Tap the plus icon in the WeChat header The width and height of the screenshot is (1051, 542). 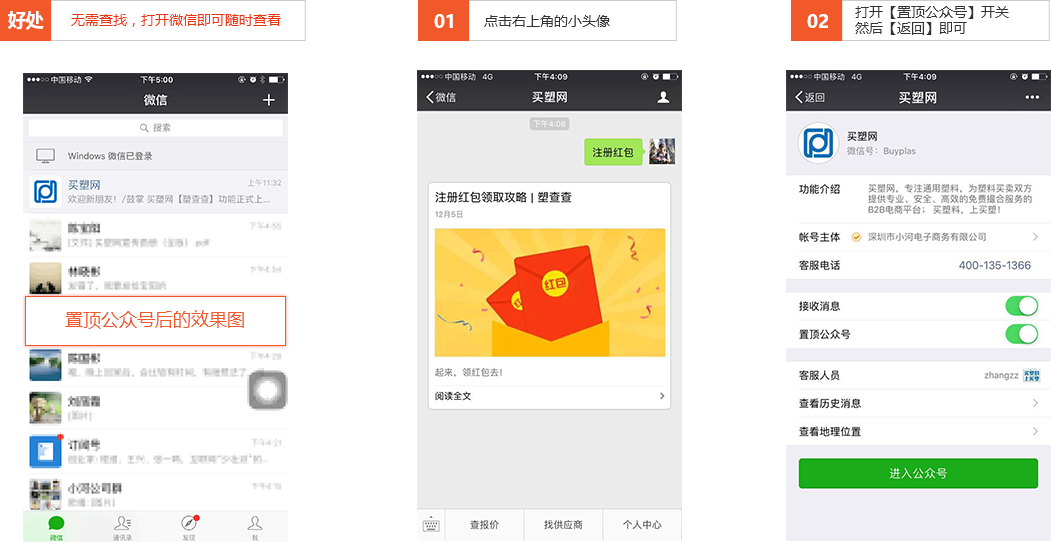tap(269, 100)
